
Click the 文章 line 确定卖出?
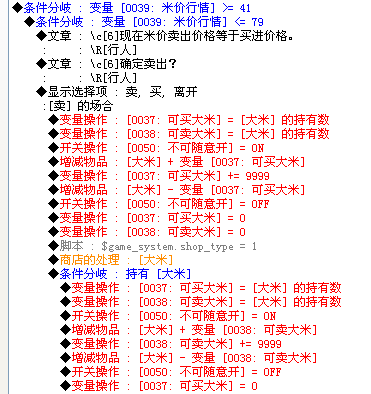[x=106, y=64]
